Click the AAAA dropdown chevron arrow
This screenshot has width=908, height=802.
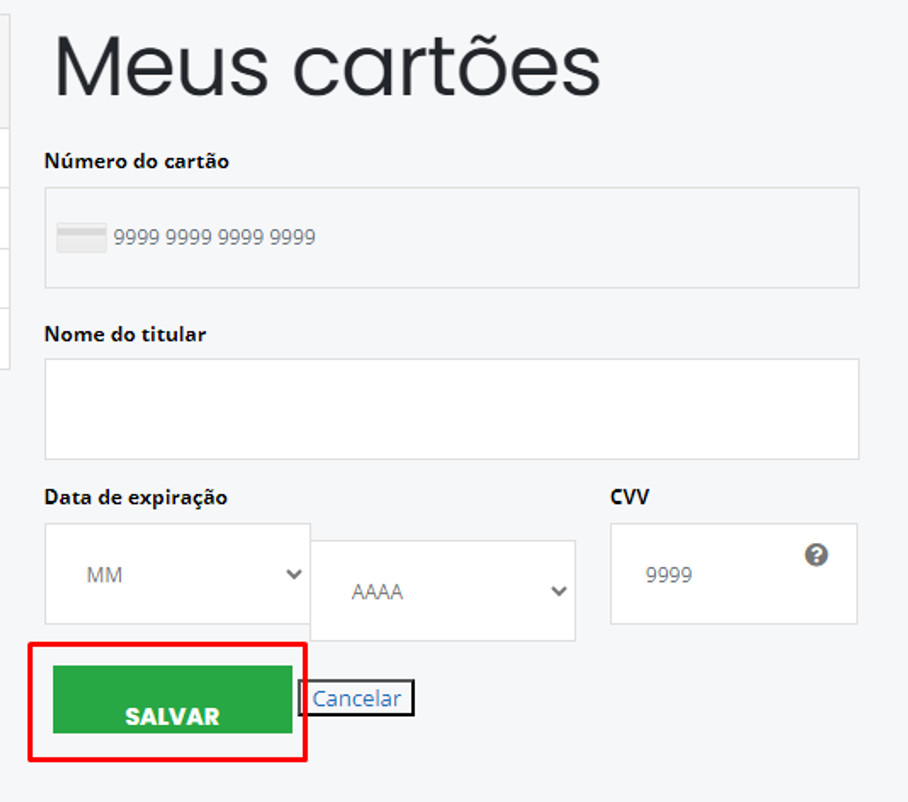coord(559,591)
